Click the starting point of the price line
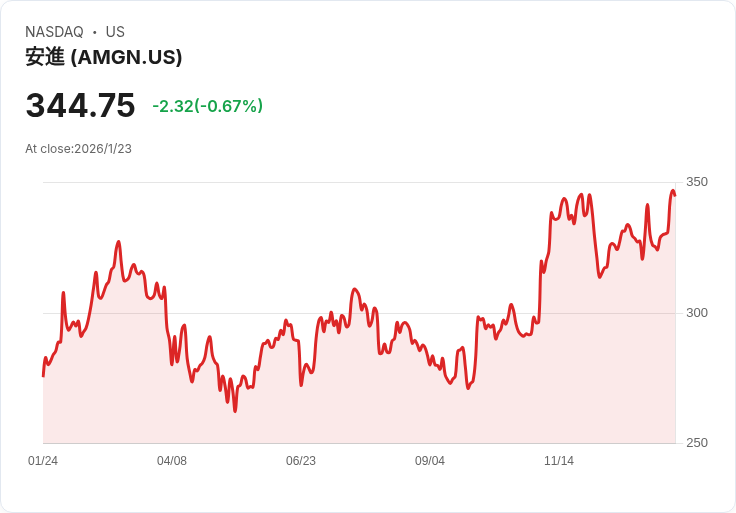This screenshot has height=513, width=736. [43, 376]
